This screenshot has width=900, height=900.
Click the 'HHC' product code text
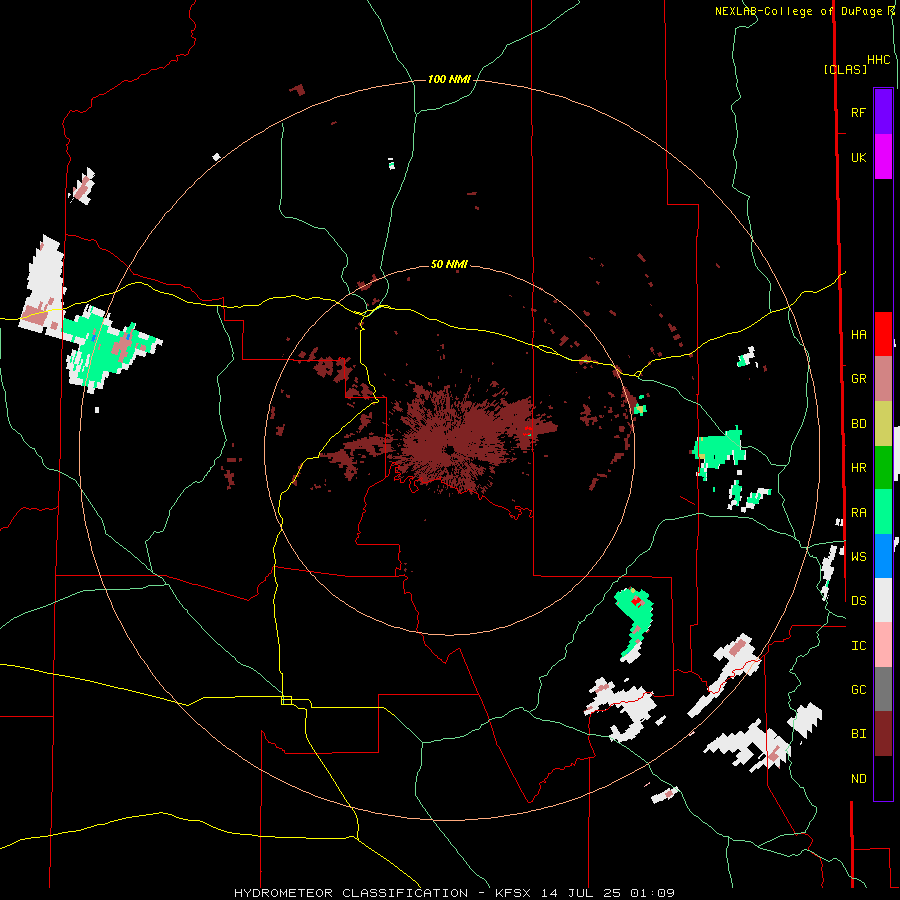(x=878, y=60)
